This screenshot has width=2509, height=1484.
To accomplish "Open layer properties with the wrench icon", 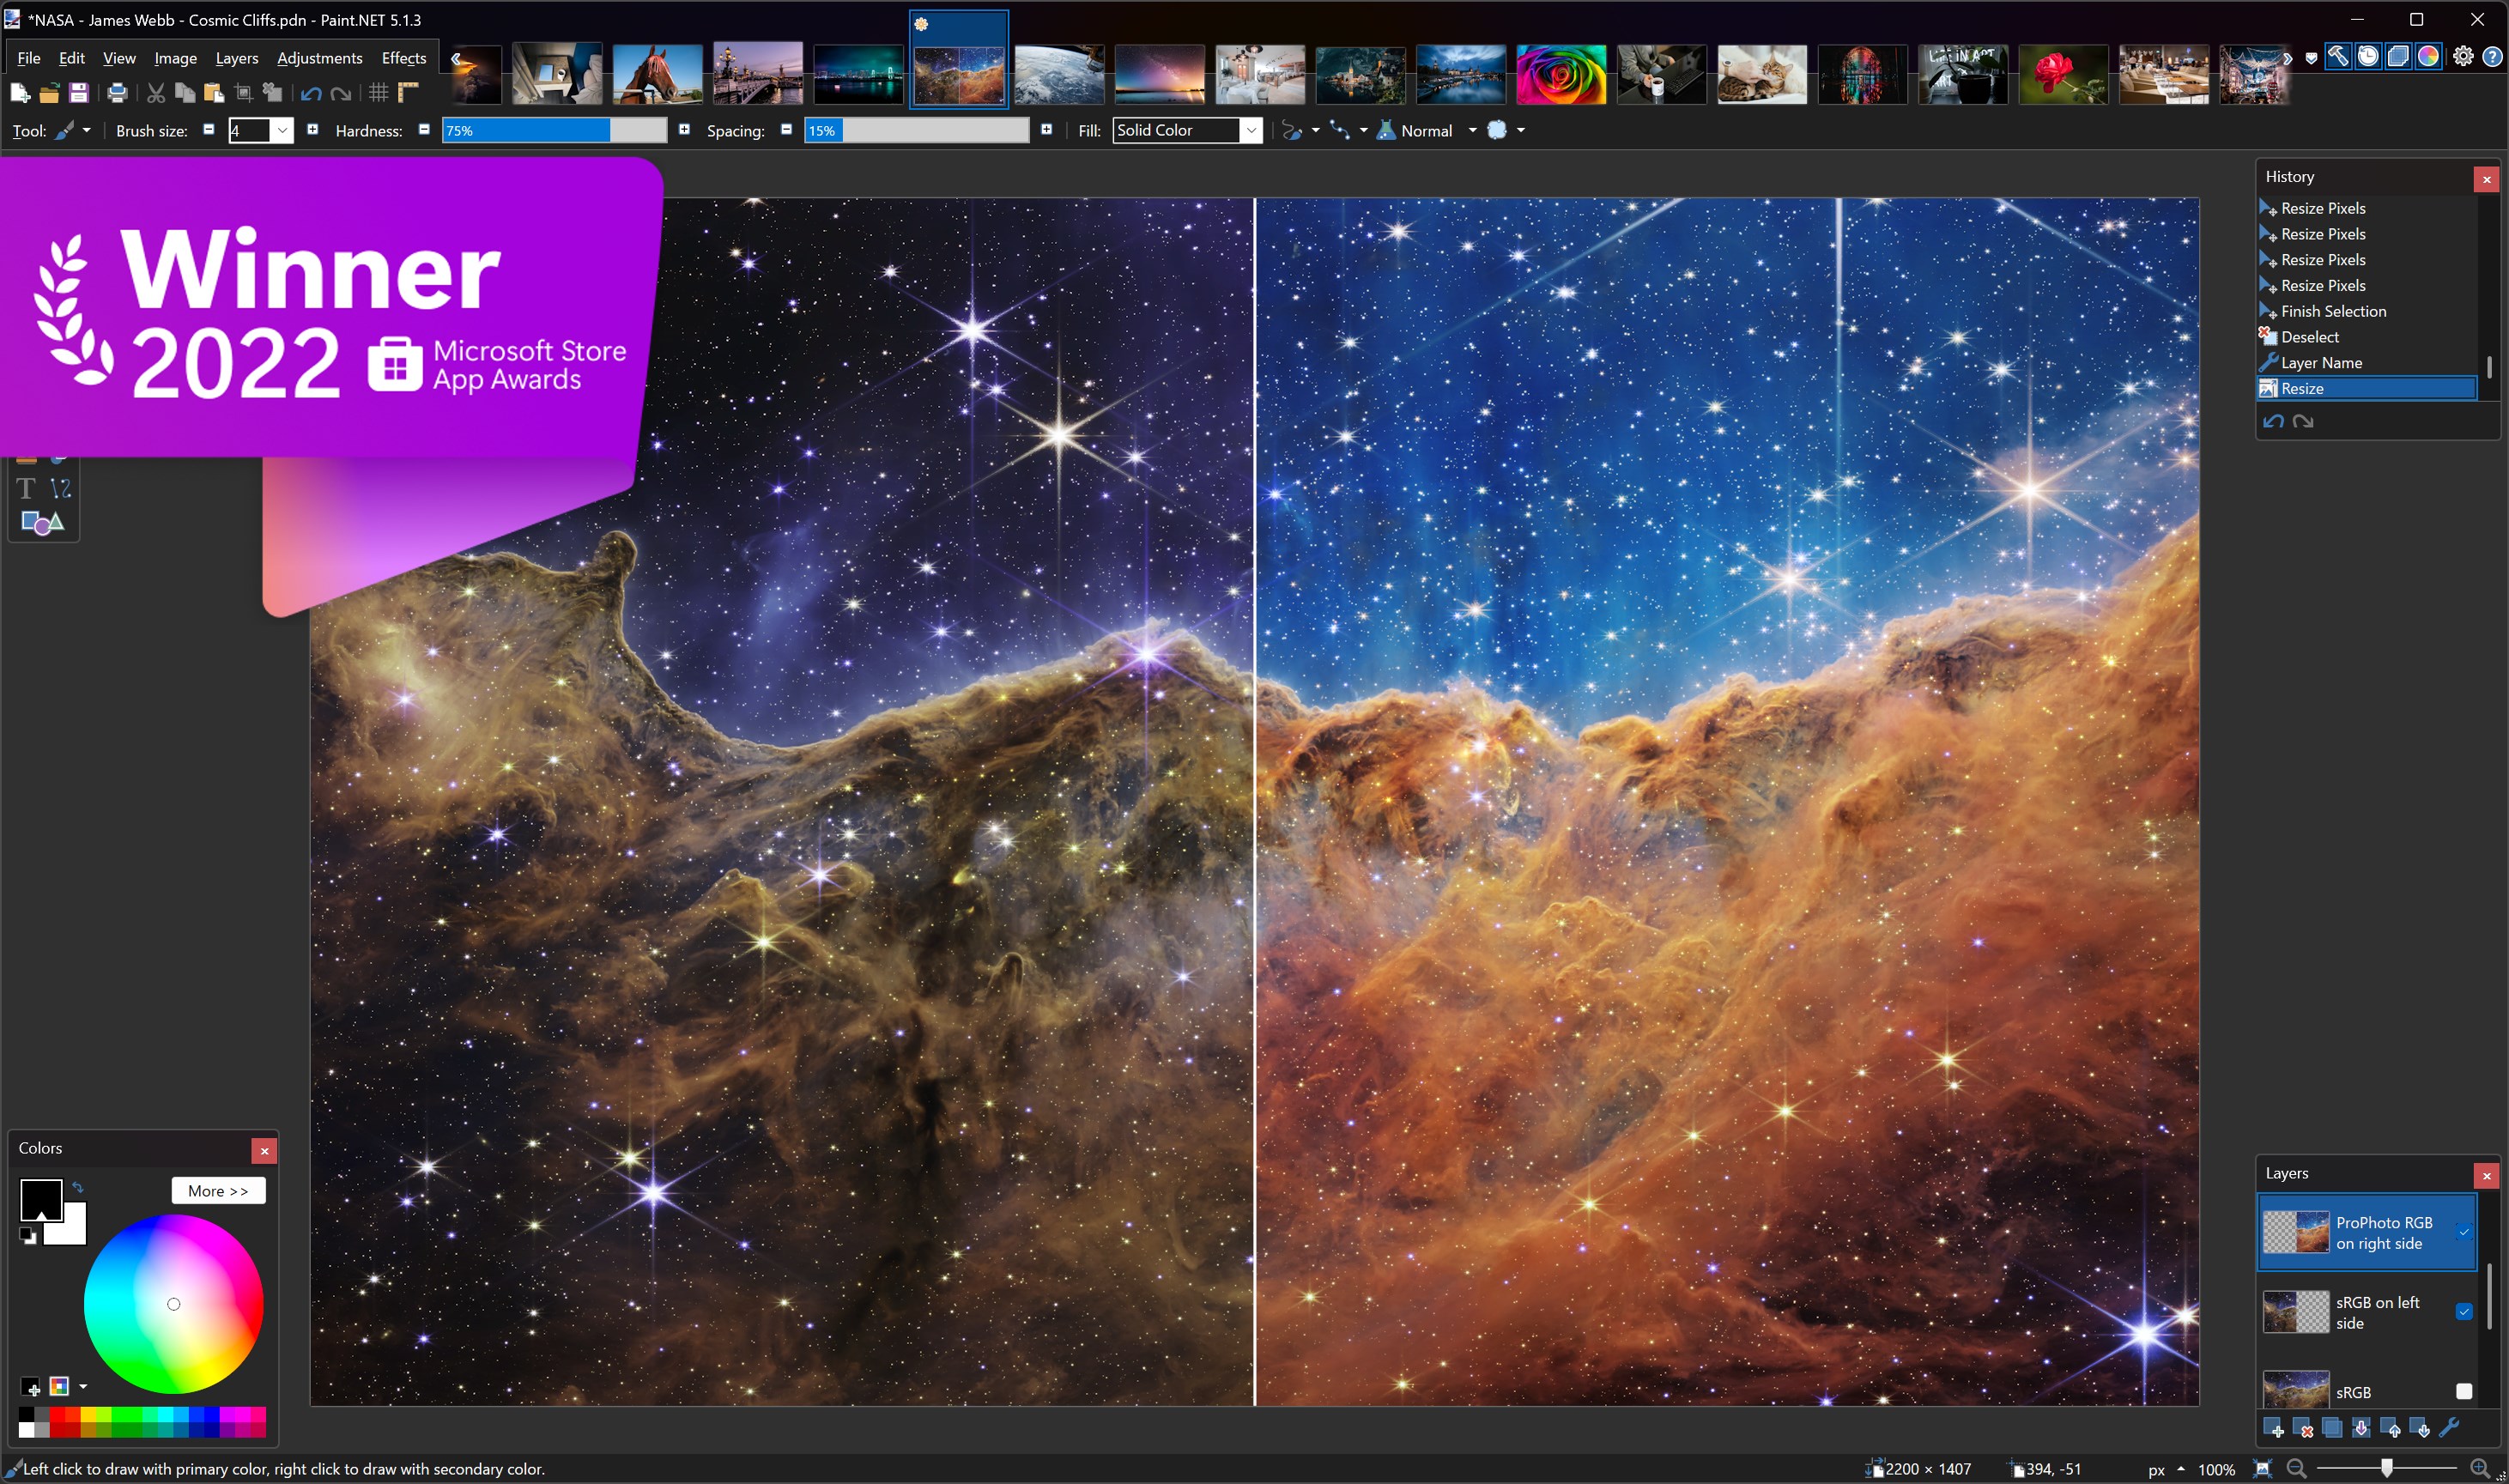I will coord(2449,1427).
